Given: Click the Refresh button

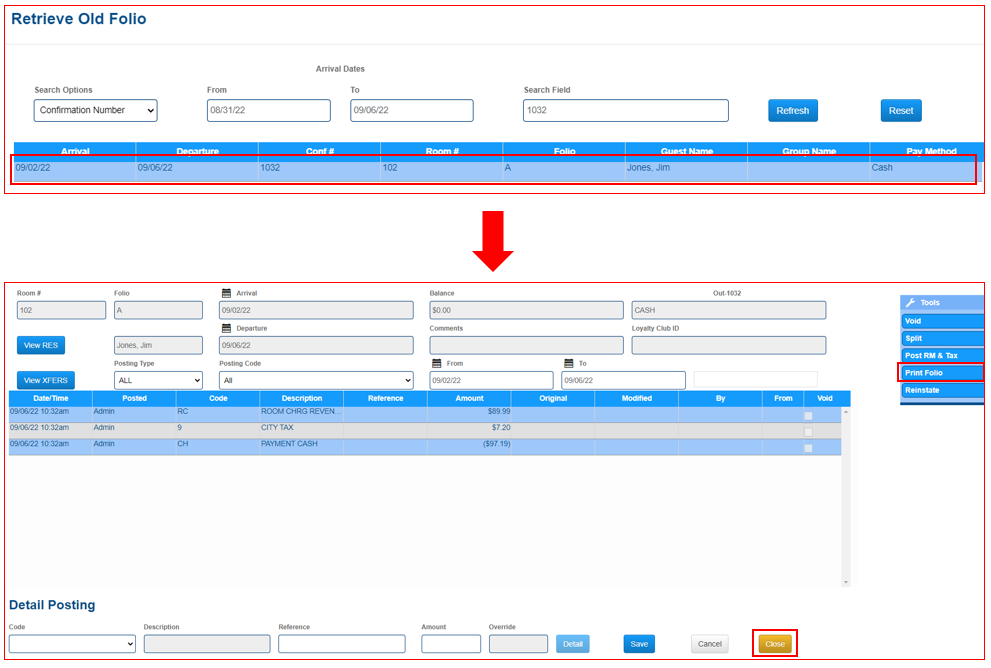Looking at the screenshot, I should (793, 111).
